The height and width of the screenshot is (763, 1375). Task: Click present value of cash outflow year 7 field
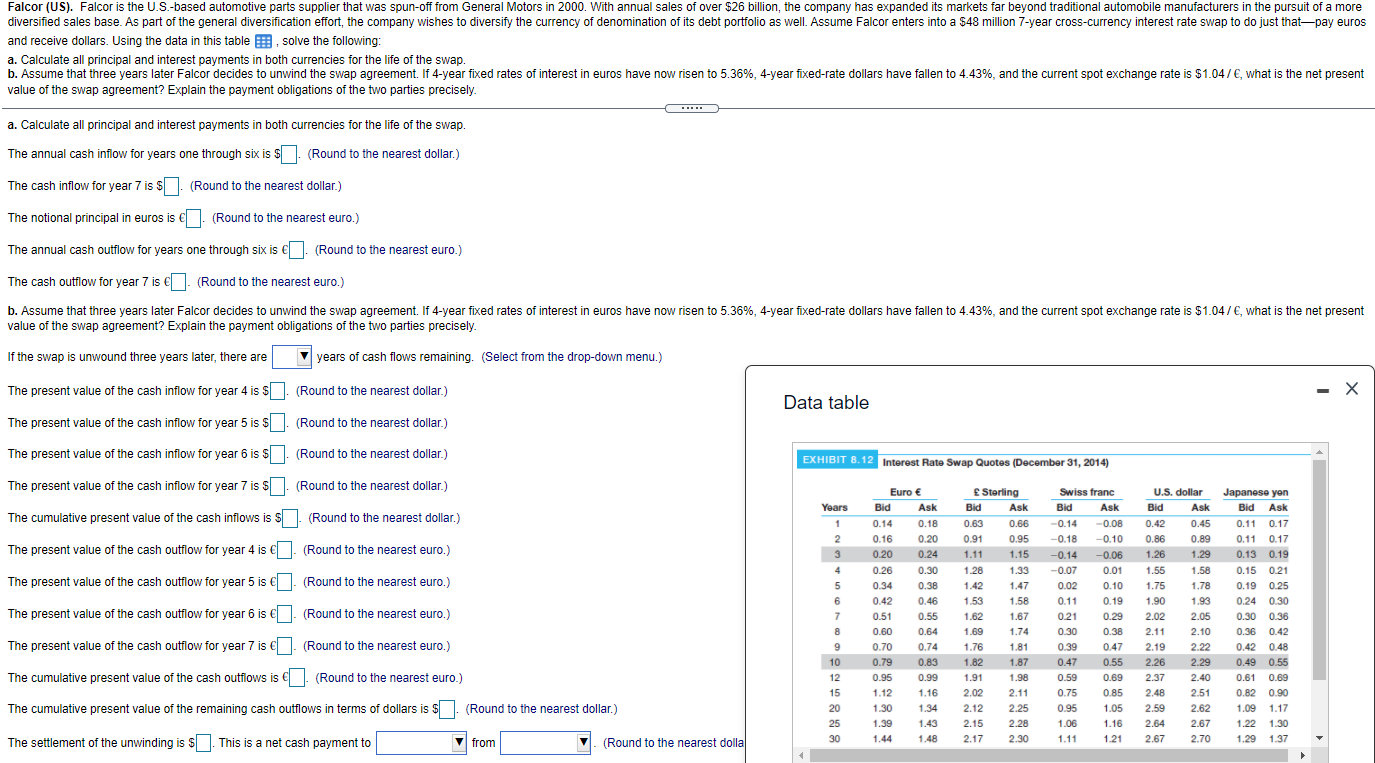pyautogui.click(x=285, y=646)
